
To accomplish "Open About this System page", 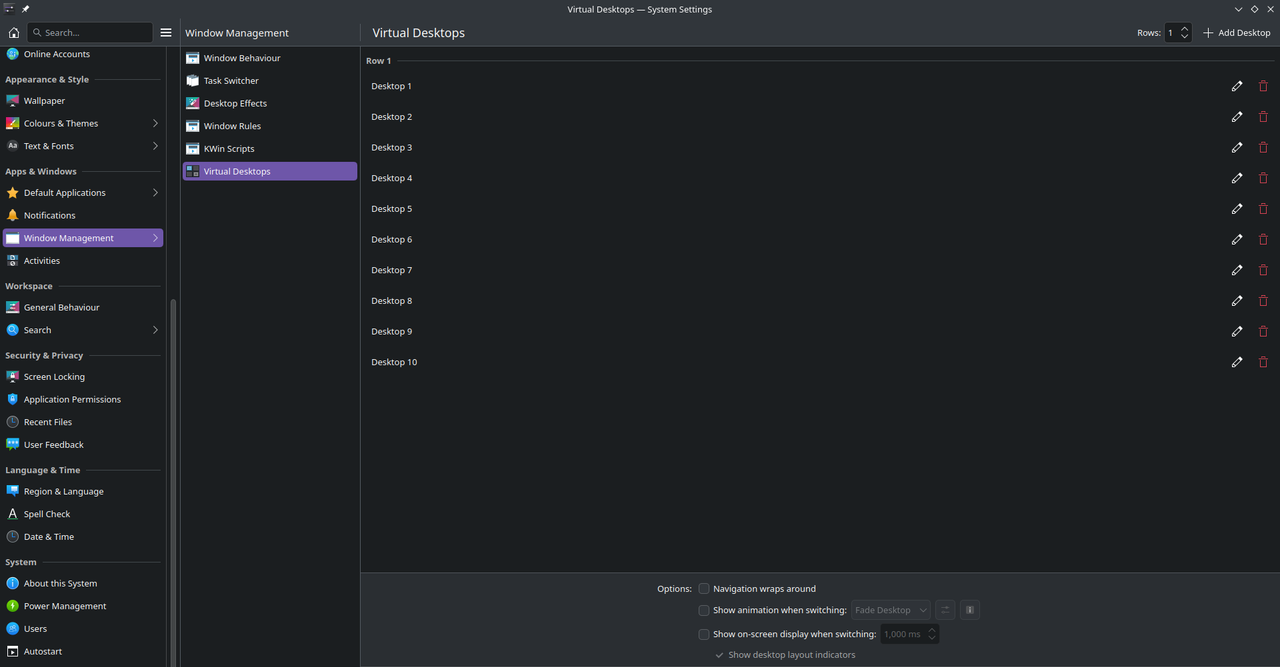I will pos(83,583).
